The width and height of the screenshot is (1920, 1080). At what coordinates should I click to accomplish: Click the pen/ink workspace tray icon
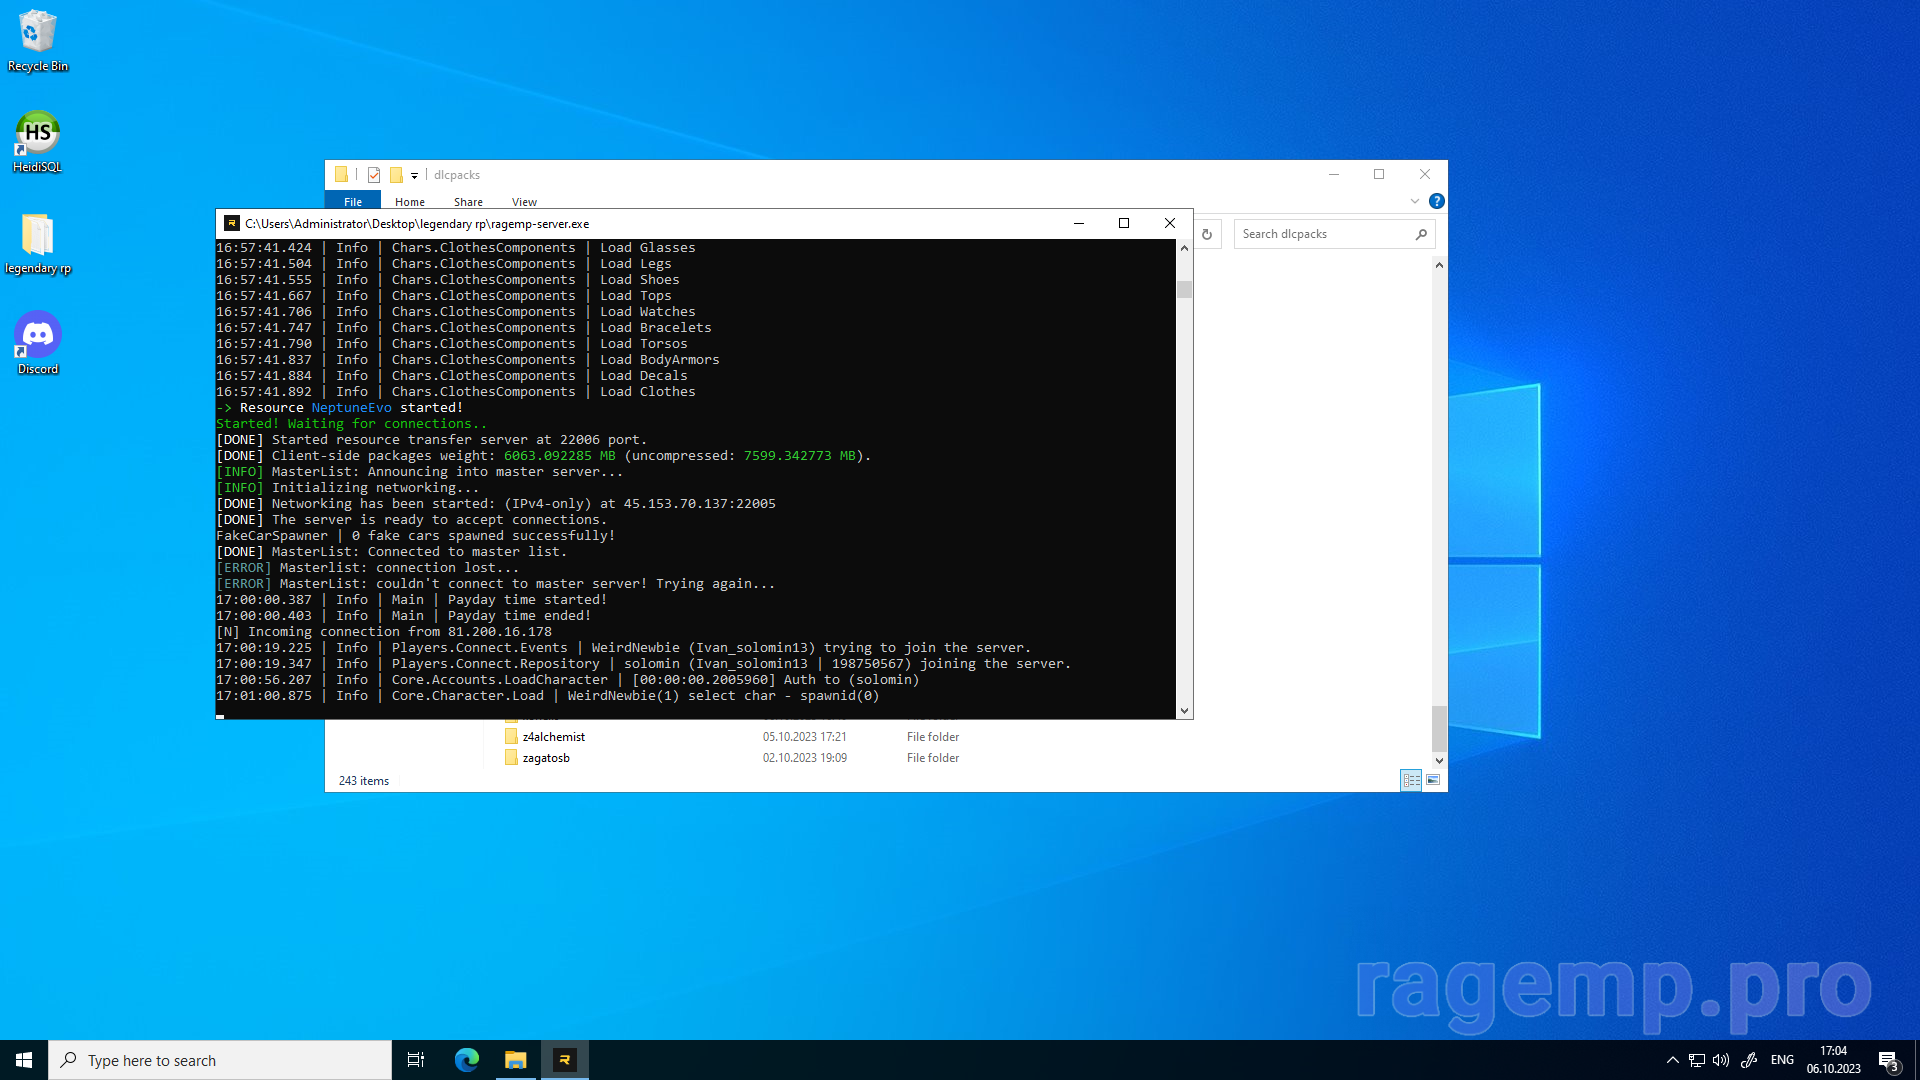(1749, 1060)
